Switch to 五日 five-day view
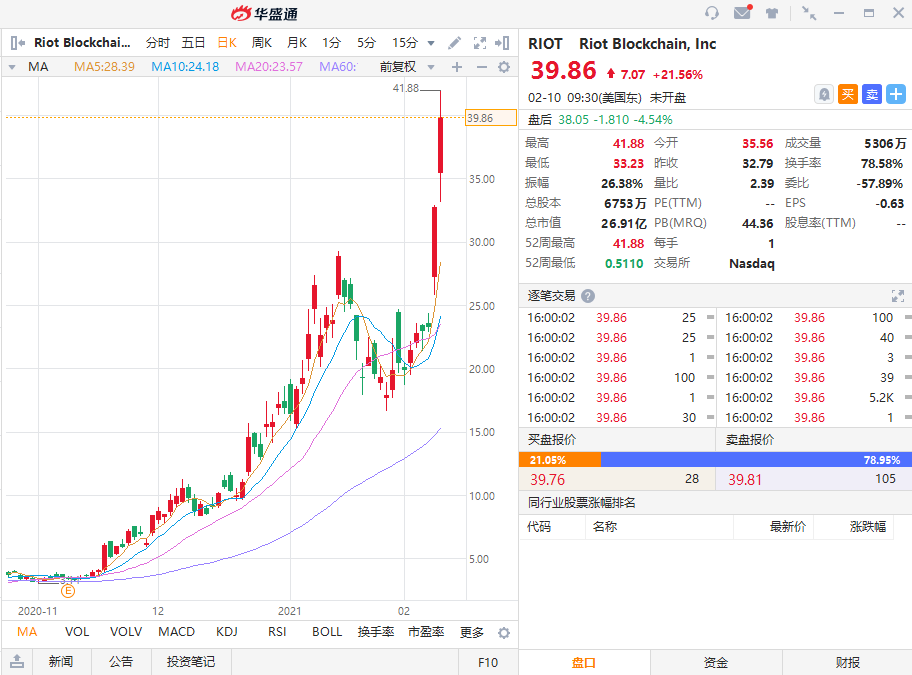Image resolution: width=912 pixels, height=675 pixels. pyautogui.click(x=193, y=42)
